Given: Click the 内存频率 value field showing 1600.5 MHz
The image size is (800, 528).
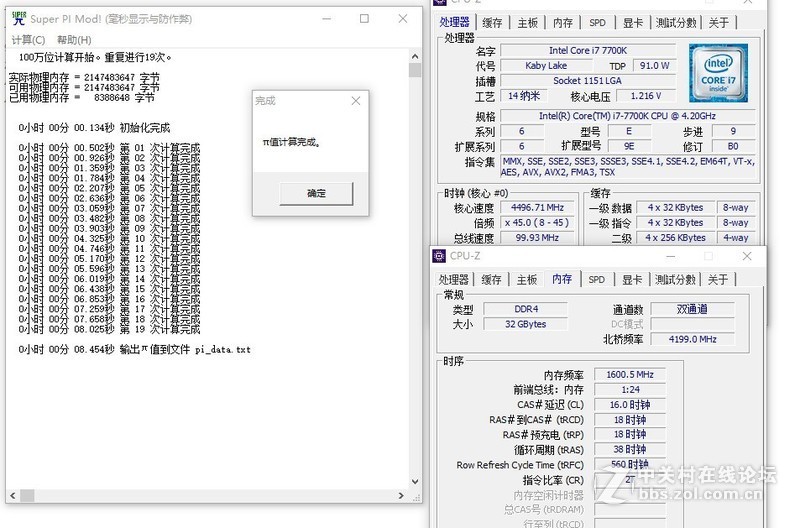Looking at the screenshot, I should click(x=629, y=375).
